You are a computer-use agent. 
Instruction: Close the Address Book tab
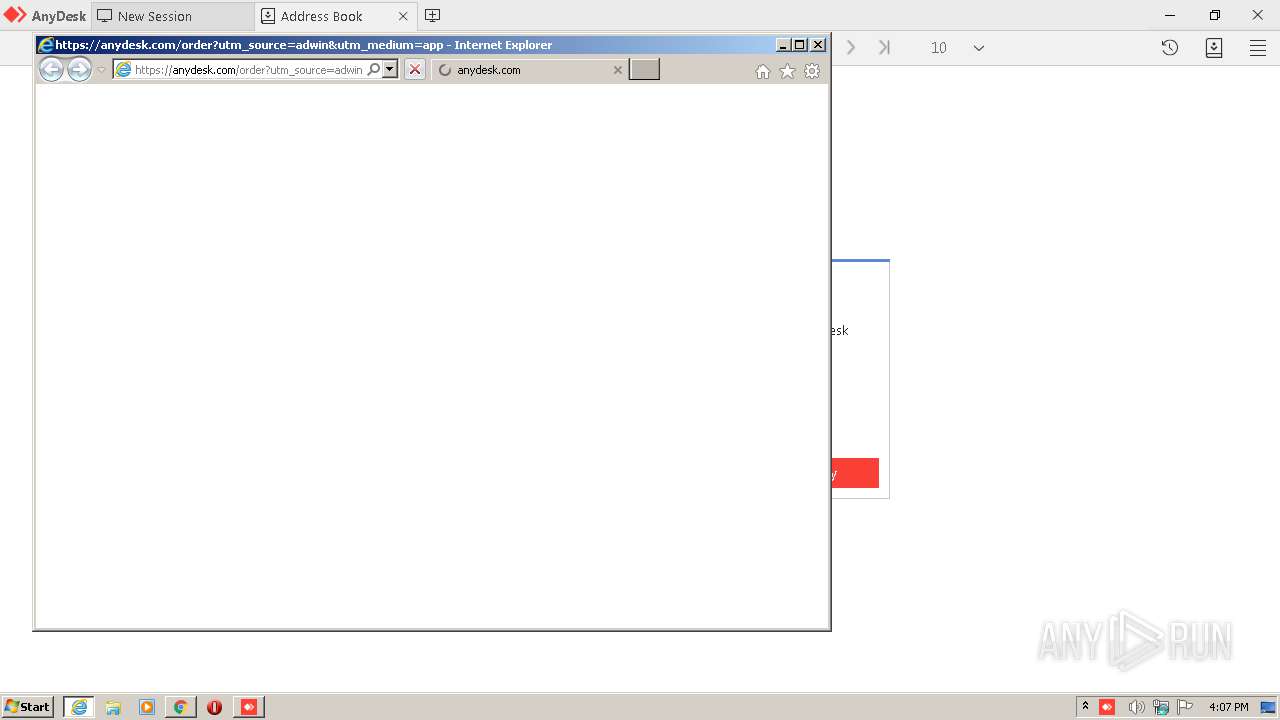[x=403, y=16]
